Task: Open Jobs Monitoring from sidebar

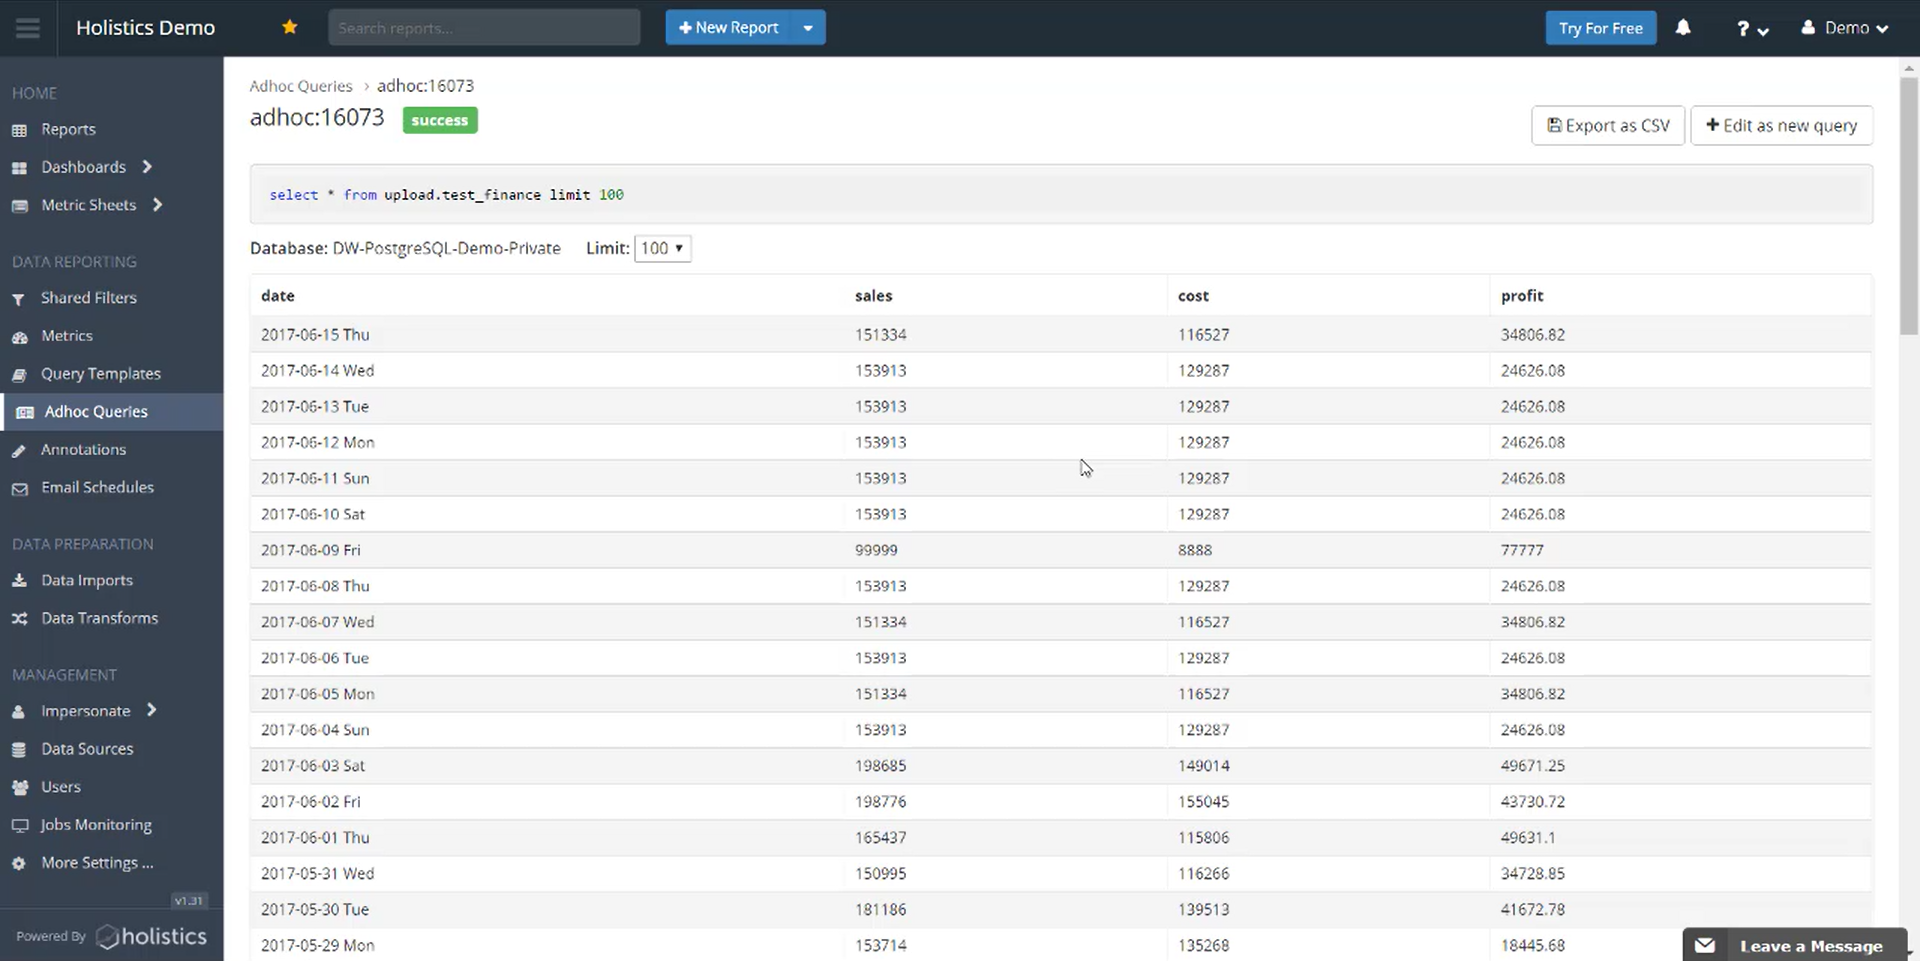Action: [96, 825]
